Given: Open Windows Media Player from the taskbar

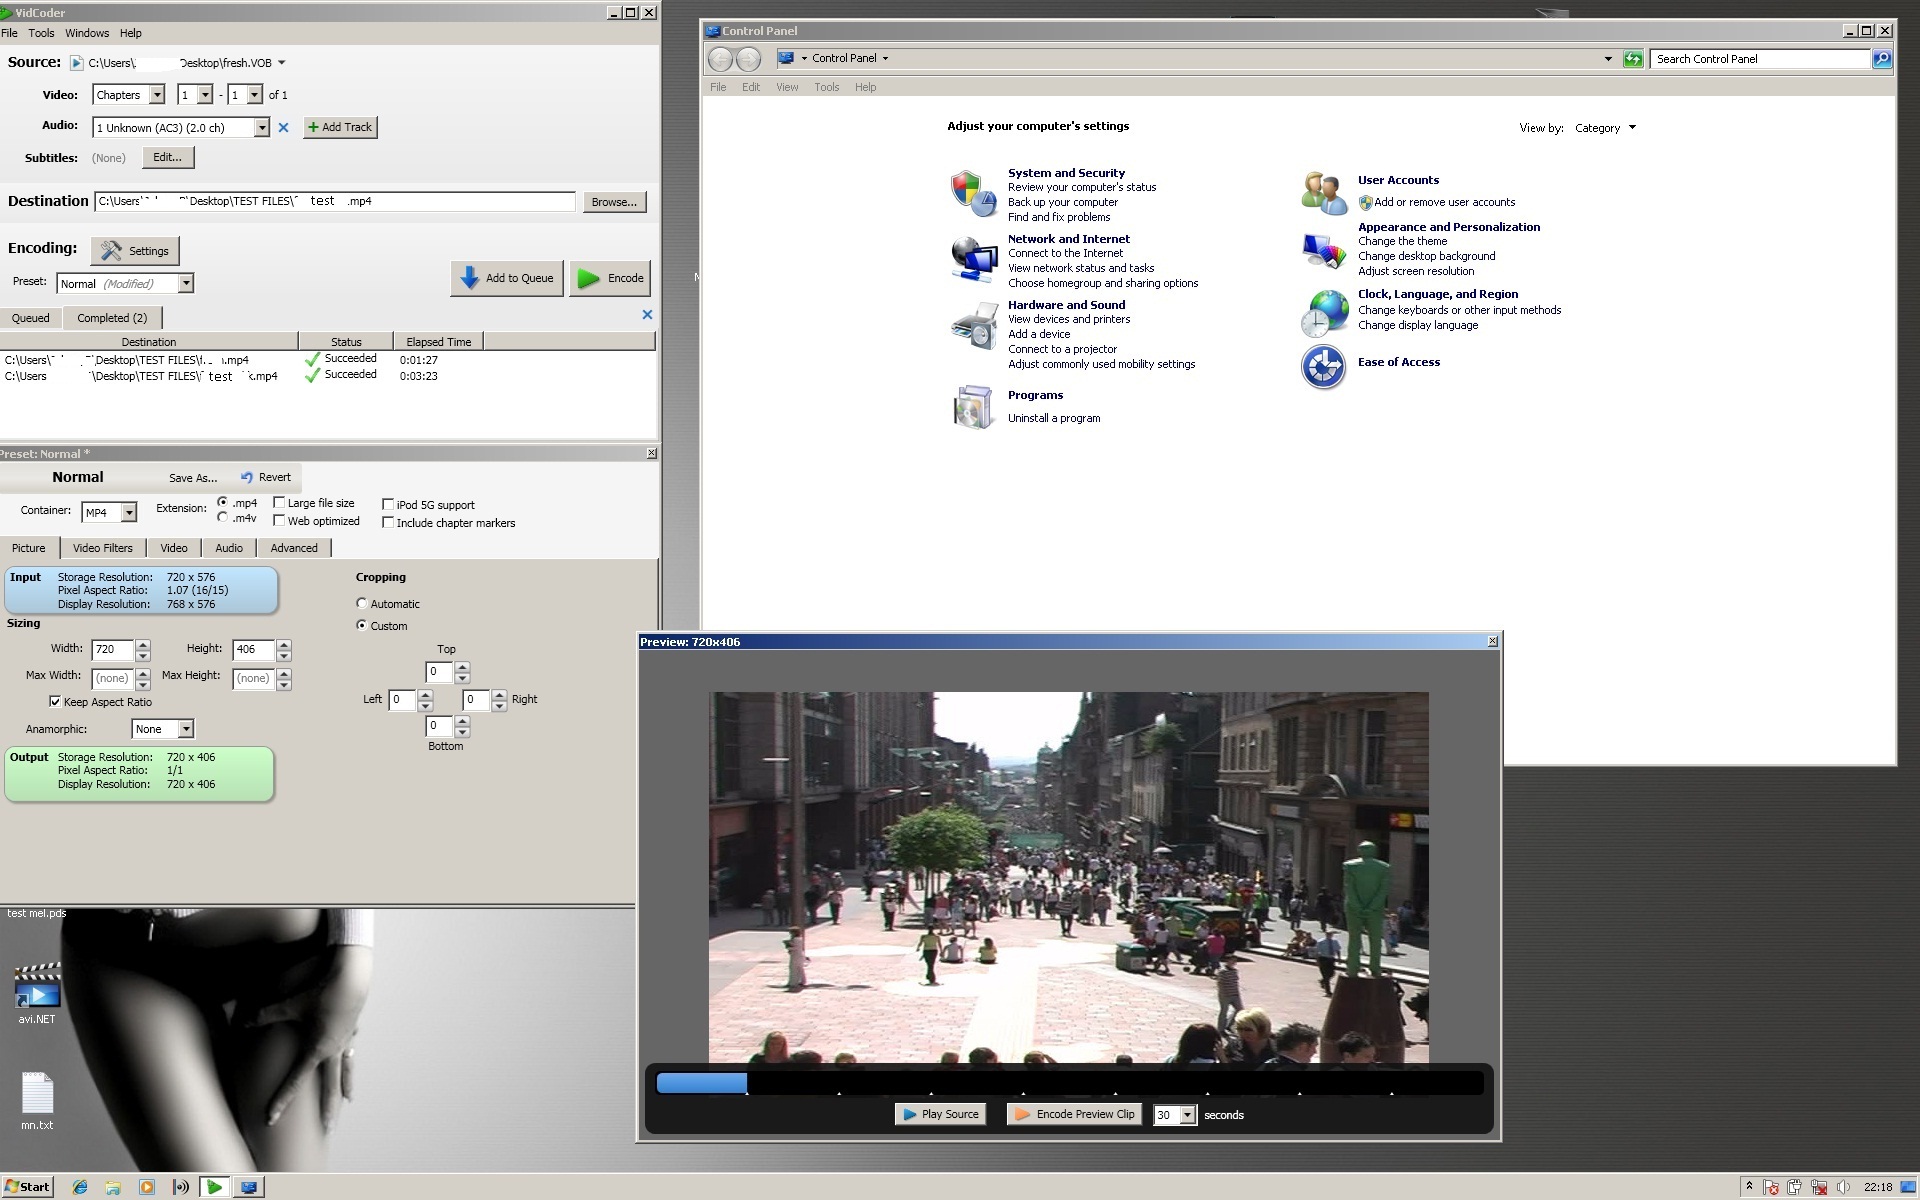Looking at the screenshot, I should click(147, 1187).
